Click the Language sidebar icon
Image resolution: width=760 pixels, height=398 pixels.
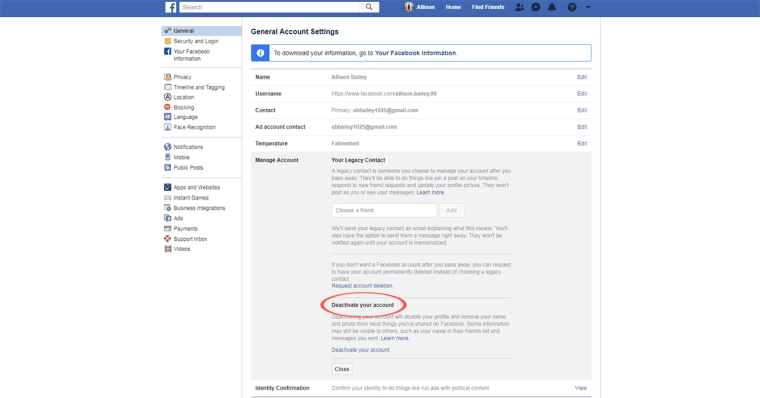point(168,117)
